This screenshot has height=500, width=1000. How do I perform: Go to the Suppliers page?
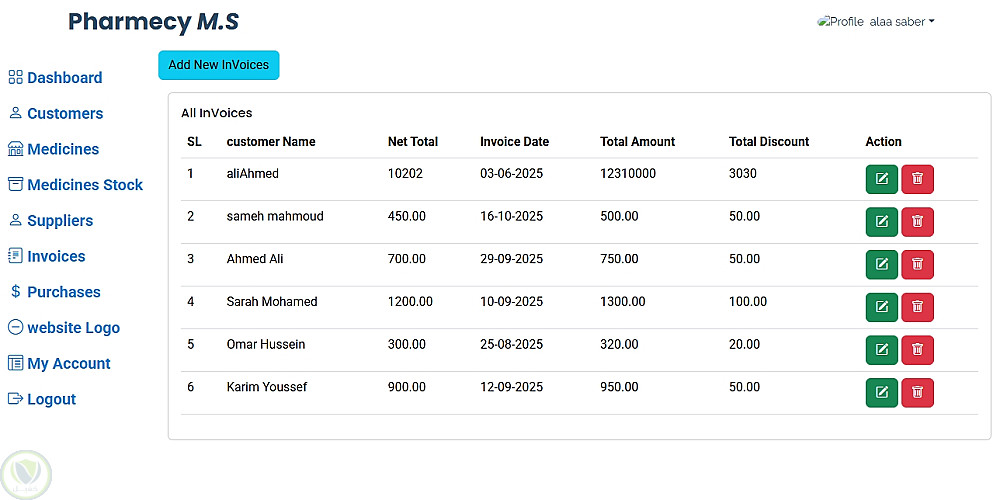tap(60, 221)
